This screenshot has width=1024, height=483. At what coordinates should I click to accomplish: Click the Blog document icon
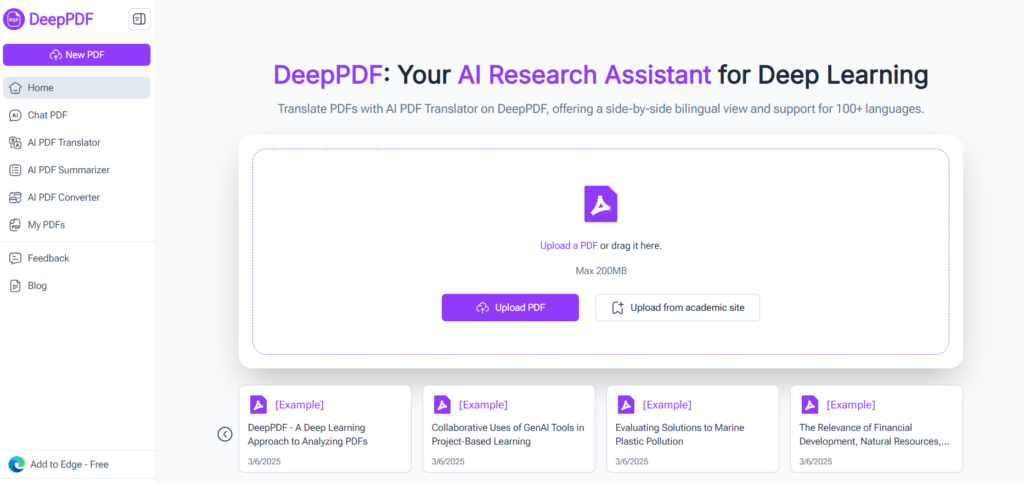15,285
